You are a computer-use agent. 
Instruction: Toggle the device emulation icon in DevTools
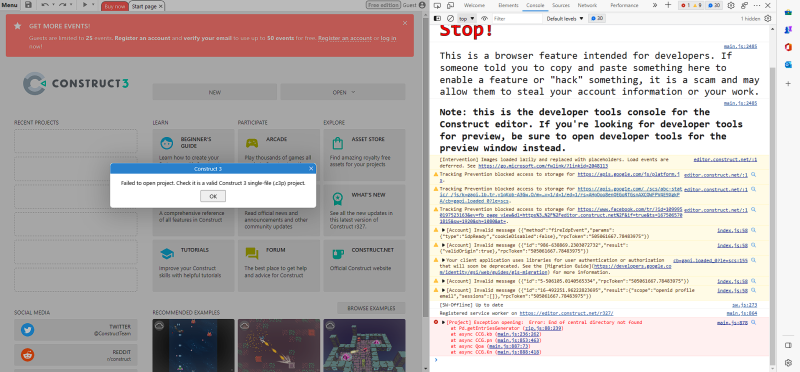[451, 5]
